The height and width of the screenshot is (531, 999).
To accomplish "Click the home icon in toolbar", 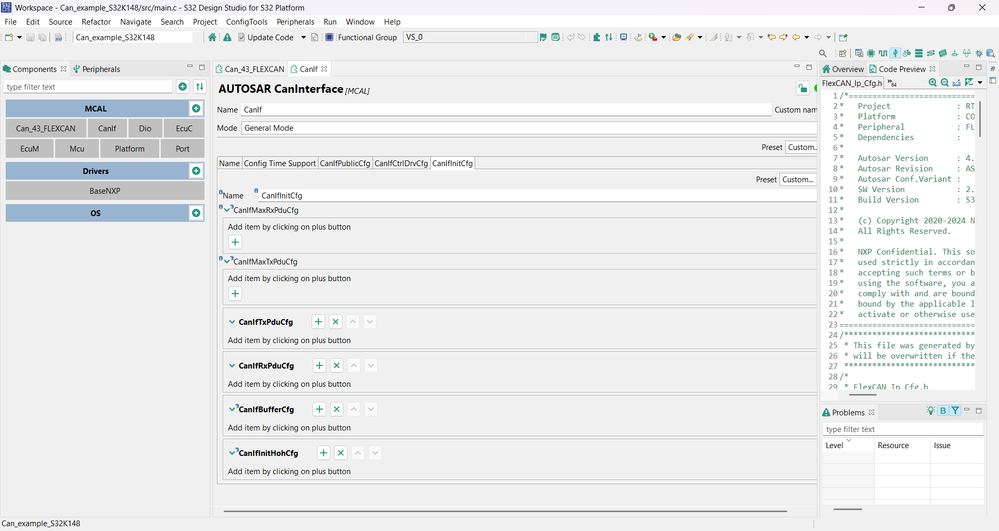I will click(x=212, y=37).
